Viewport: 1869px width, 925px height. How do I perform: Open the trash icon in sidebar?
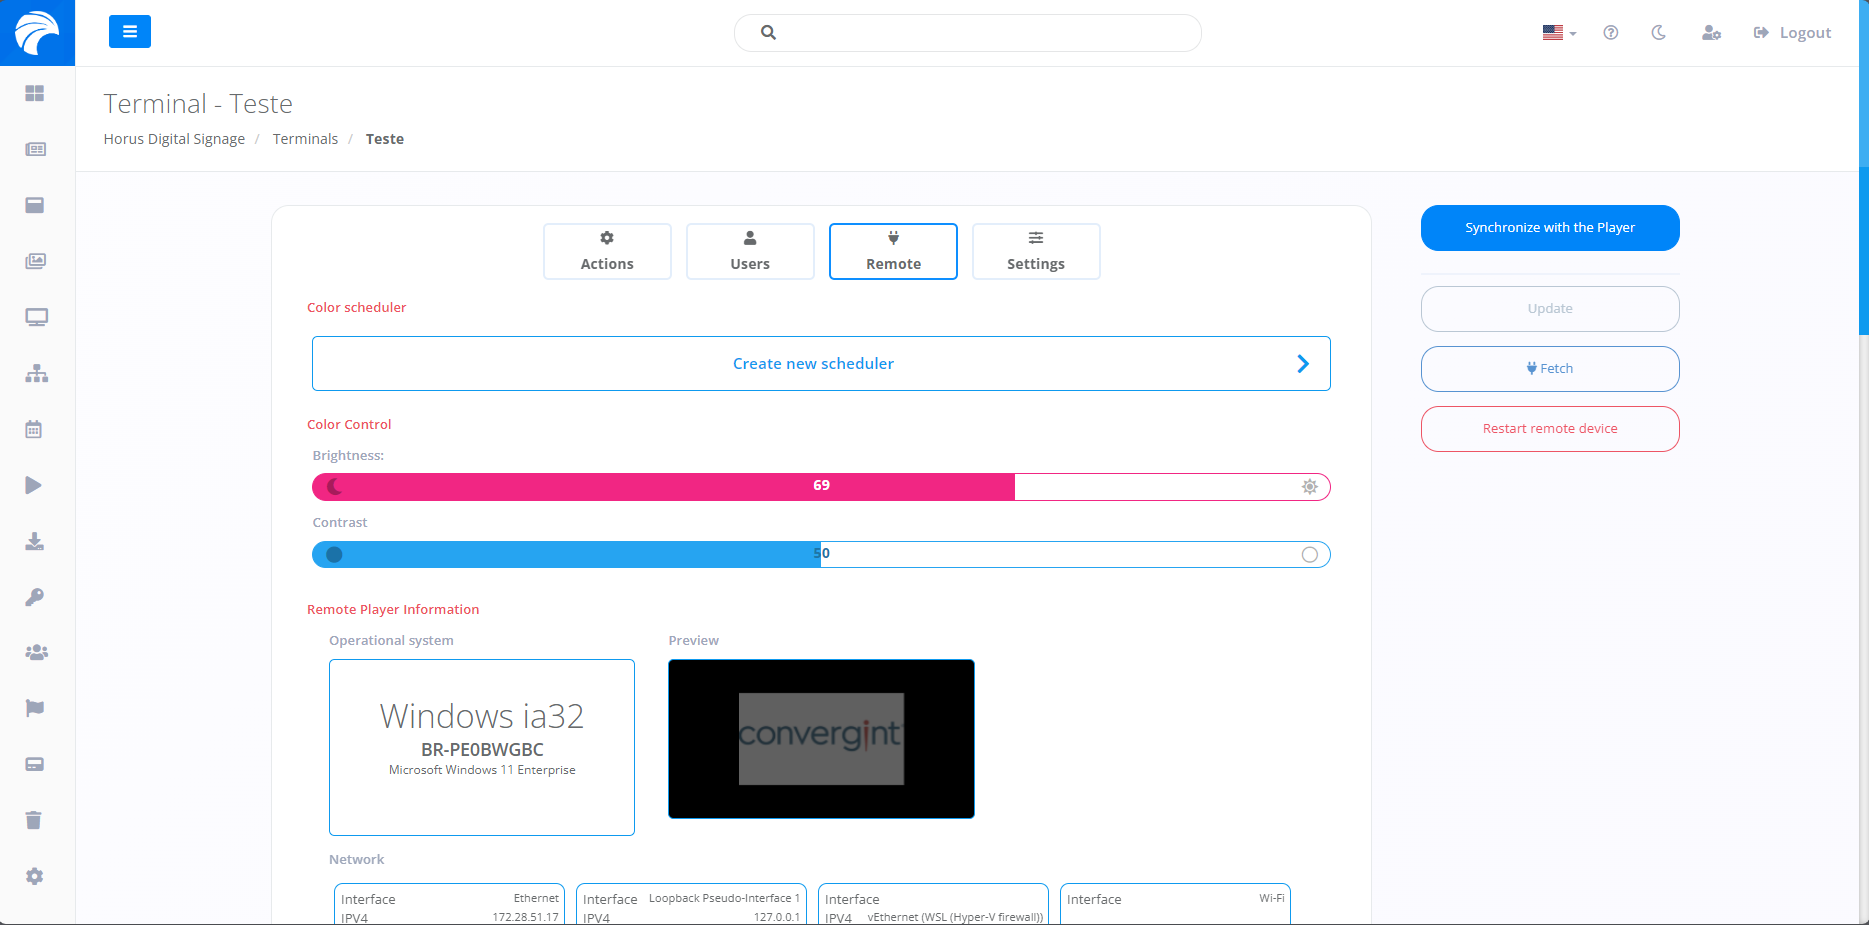tap(34, 820)
